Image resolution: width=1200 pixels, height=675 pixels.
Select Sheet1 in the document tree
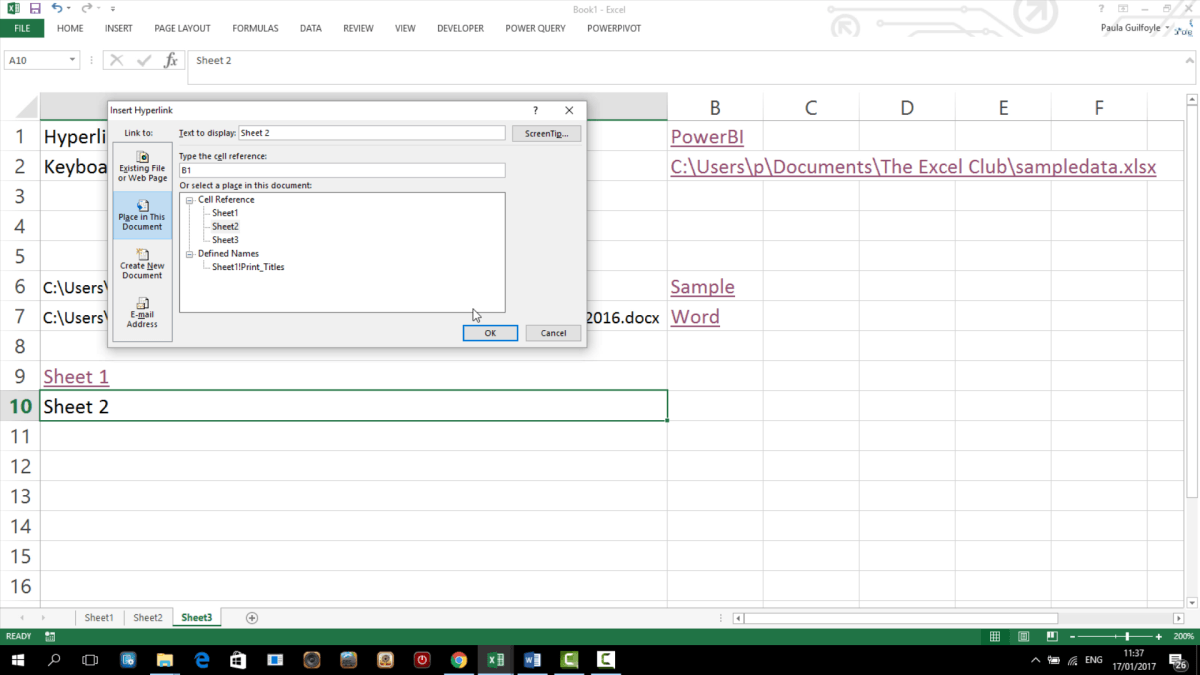pos(225,213)
